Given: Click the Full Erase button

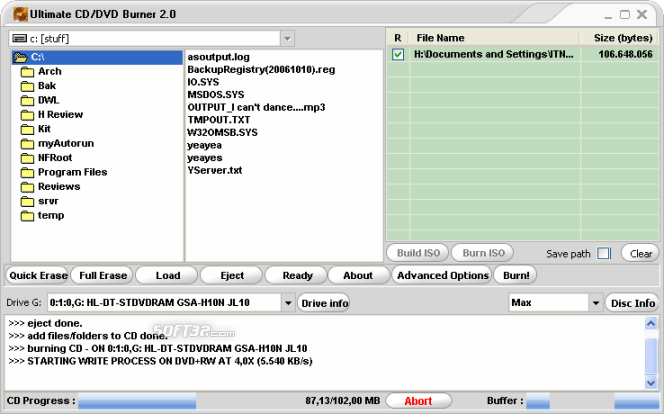Looking at the screenshot, I should [x=102, y=276].
